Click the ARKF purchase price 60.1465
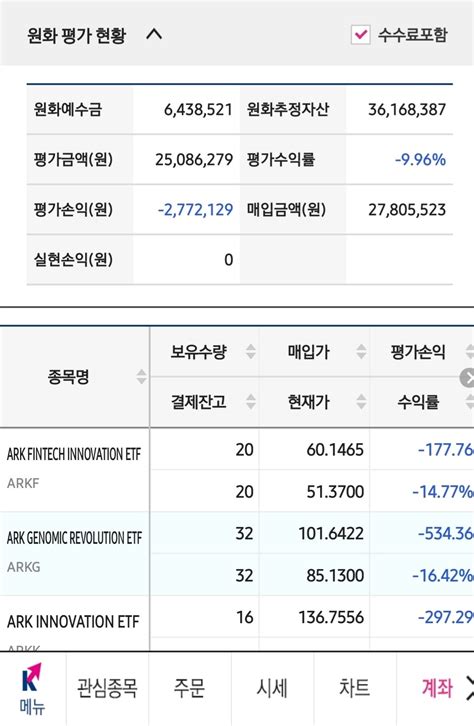 pyautogui.click(x=335, y=450)
